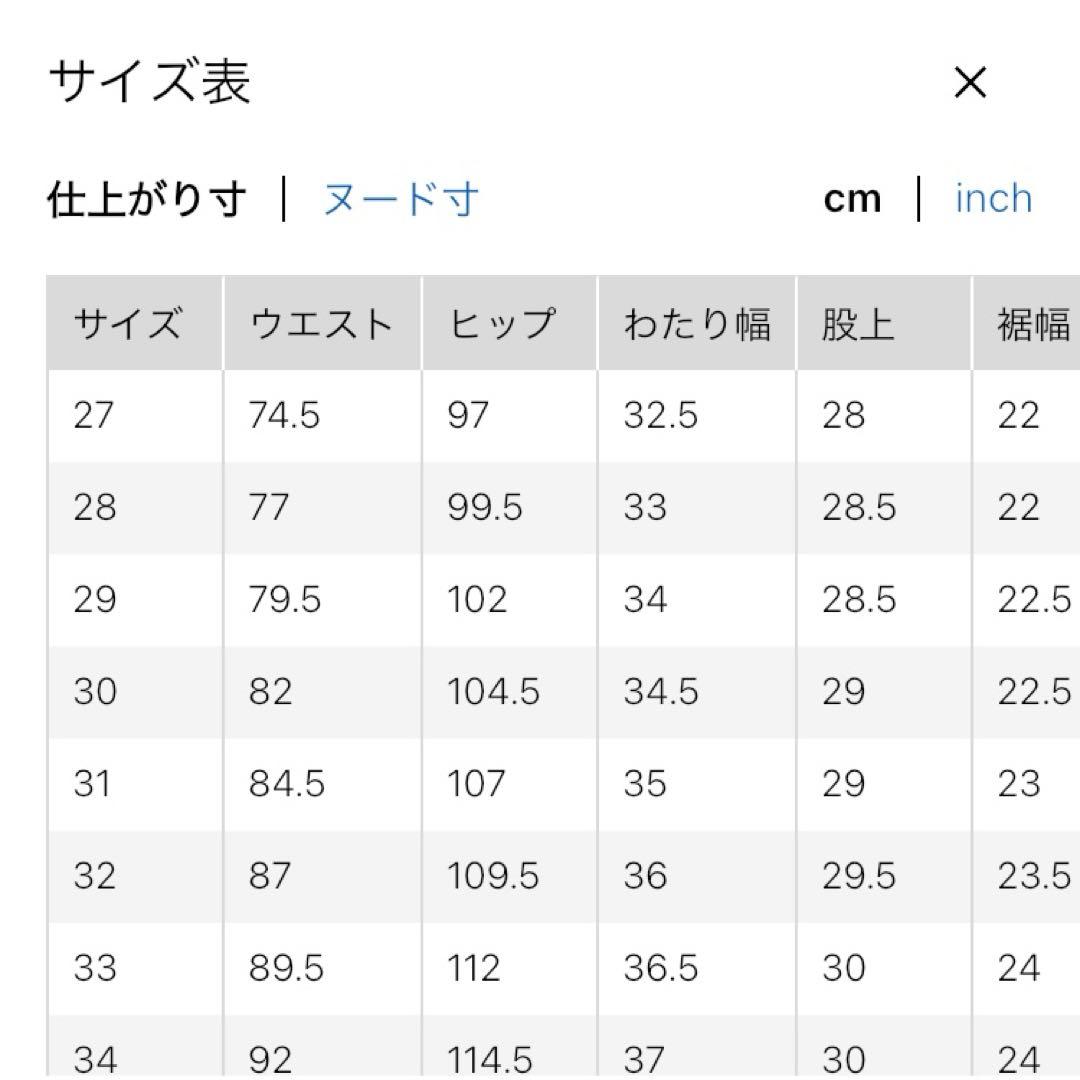Click the 股上 column header

point(857,325)
